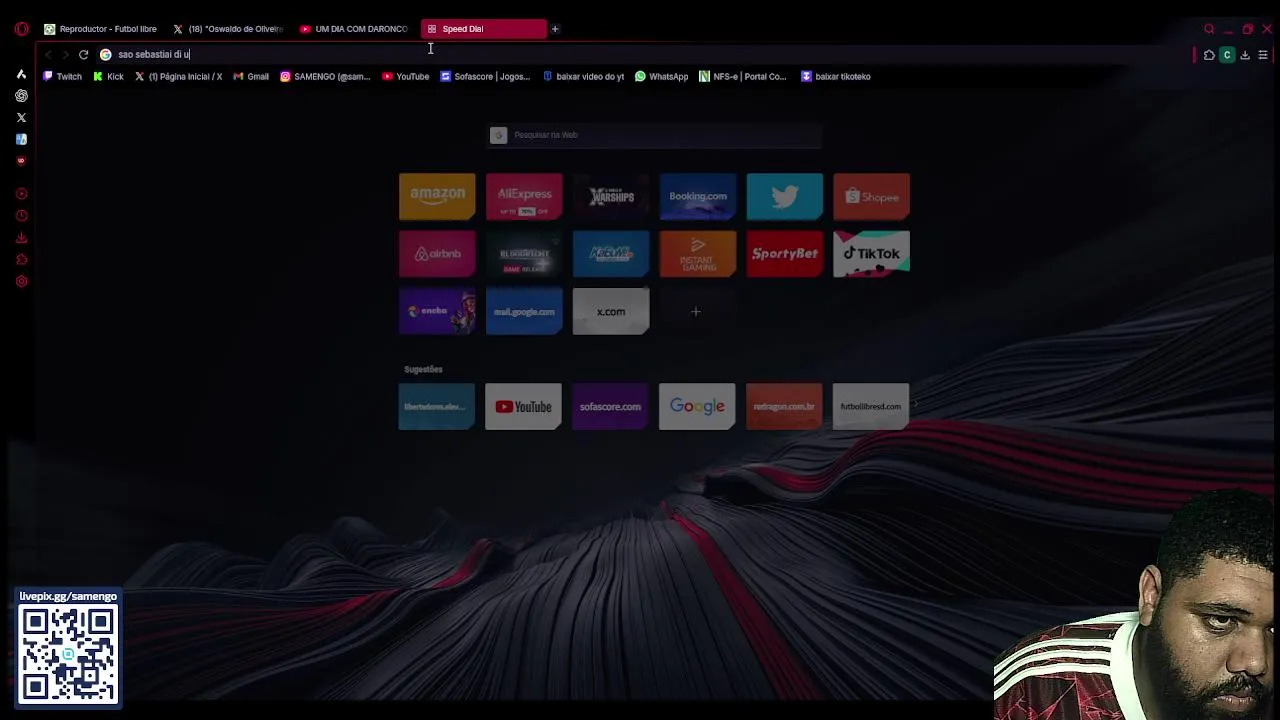1280x720 pixels.
Task: Open the YouTube bookmark in bookmarks bar
Action: (x=406, y=76)
